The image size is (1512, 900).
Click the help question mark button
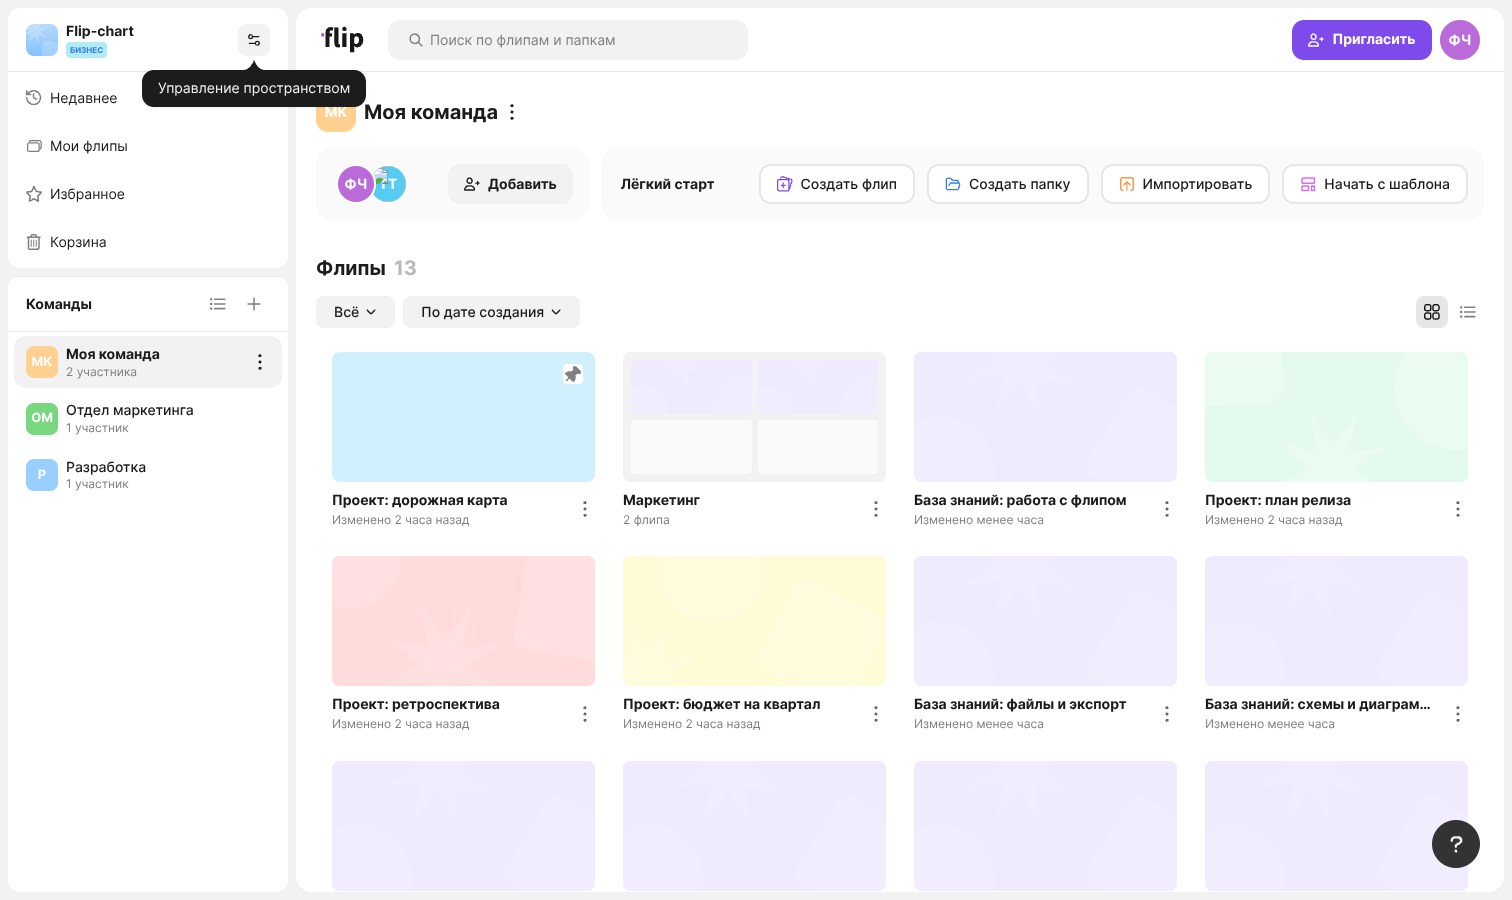pyautogui.click(x=1456, y=844)
